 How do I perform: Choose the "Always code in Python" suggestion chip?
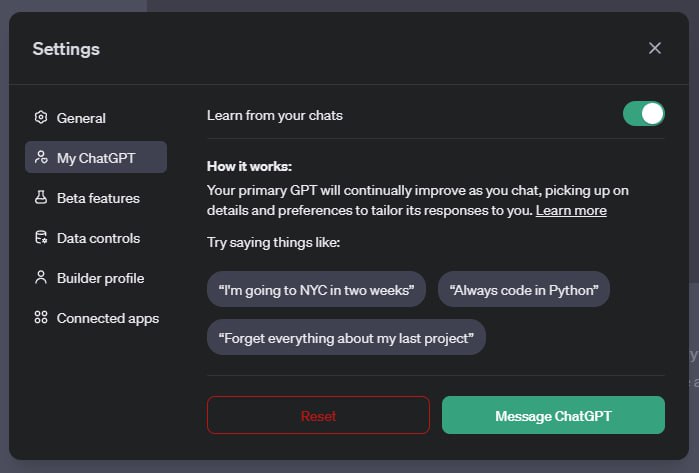pyautogui.click(x=523, y=290)
